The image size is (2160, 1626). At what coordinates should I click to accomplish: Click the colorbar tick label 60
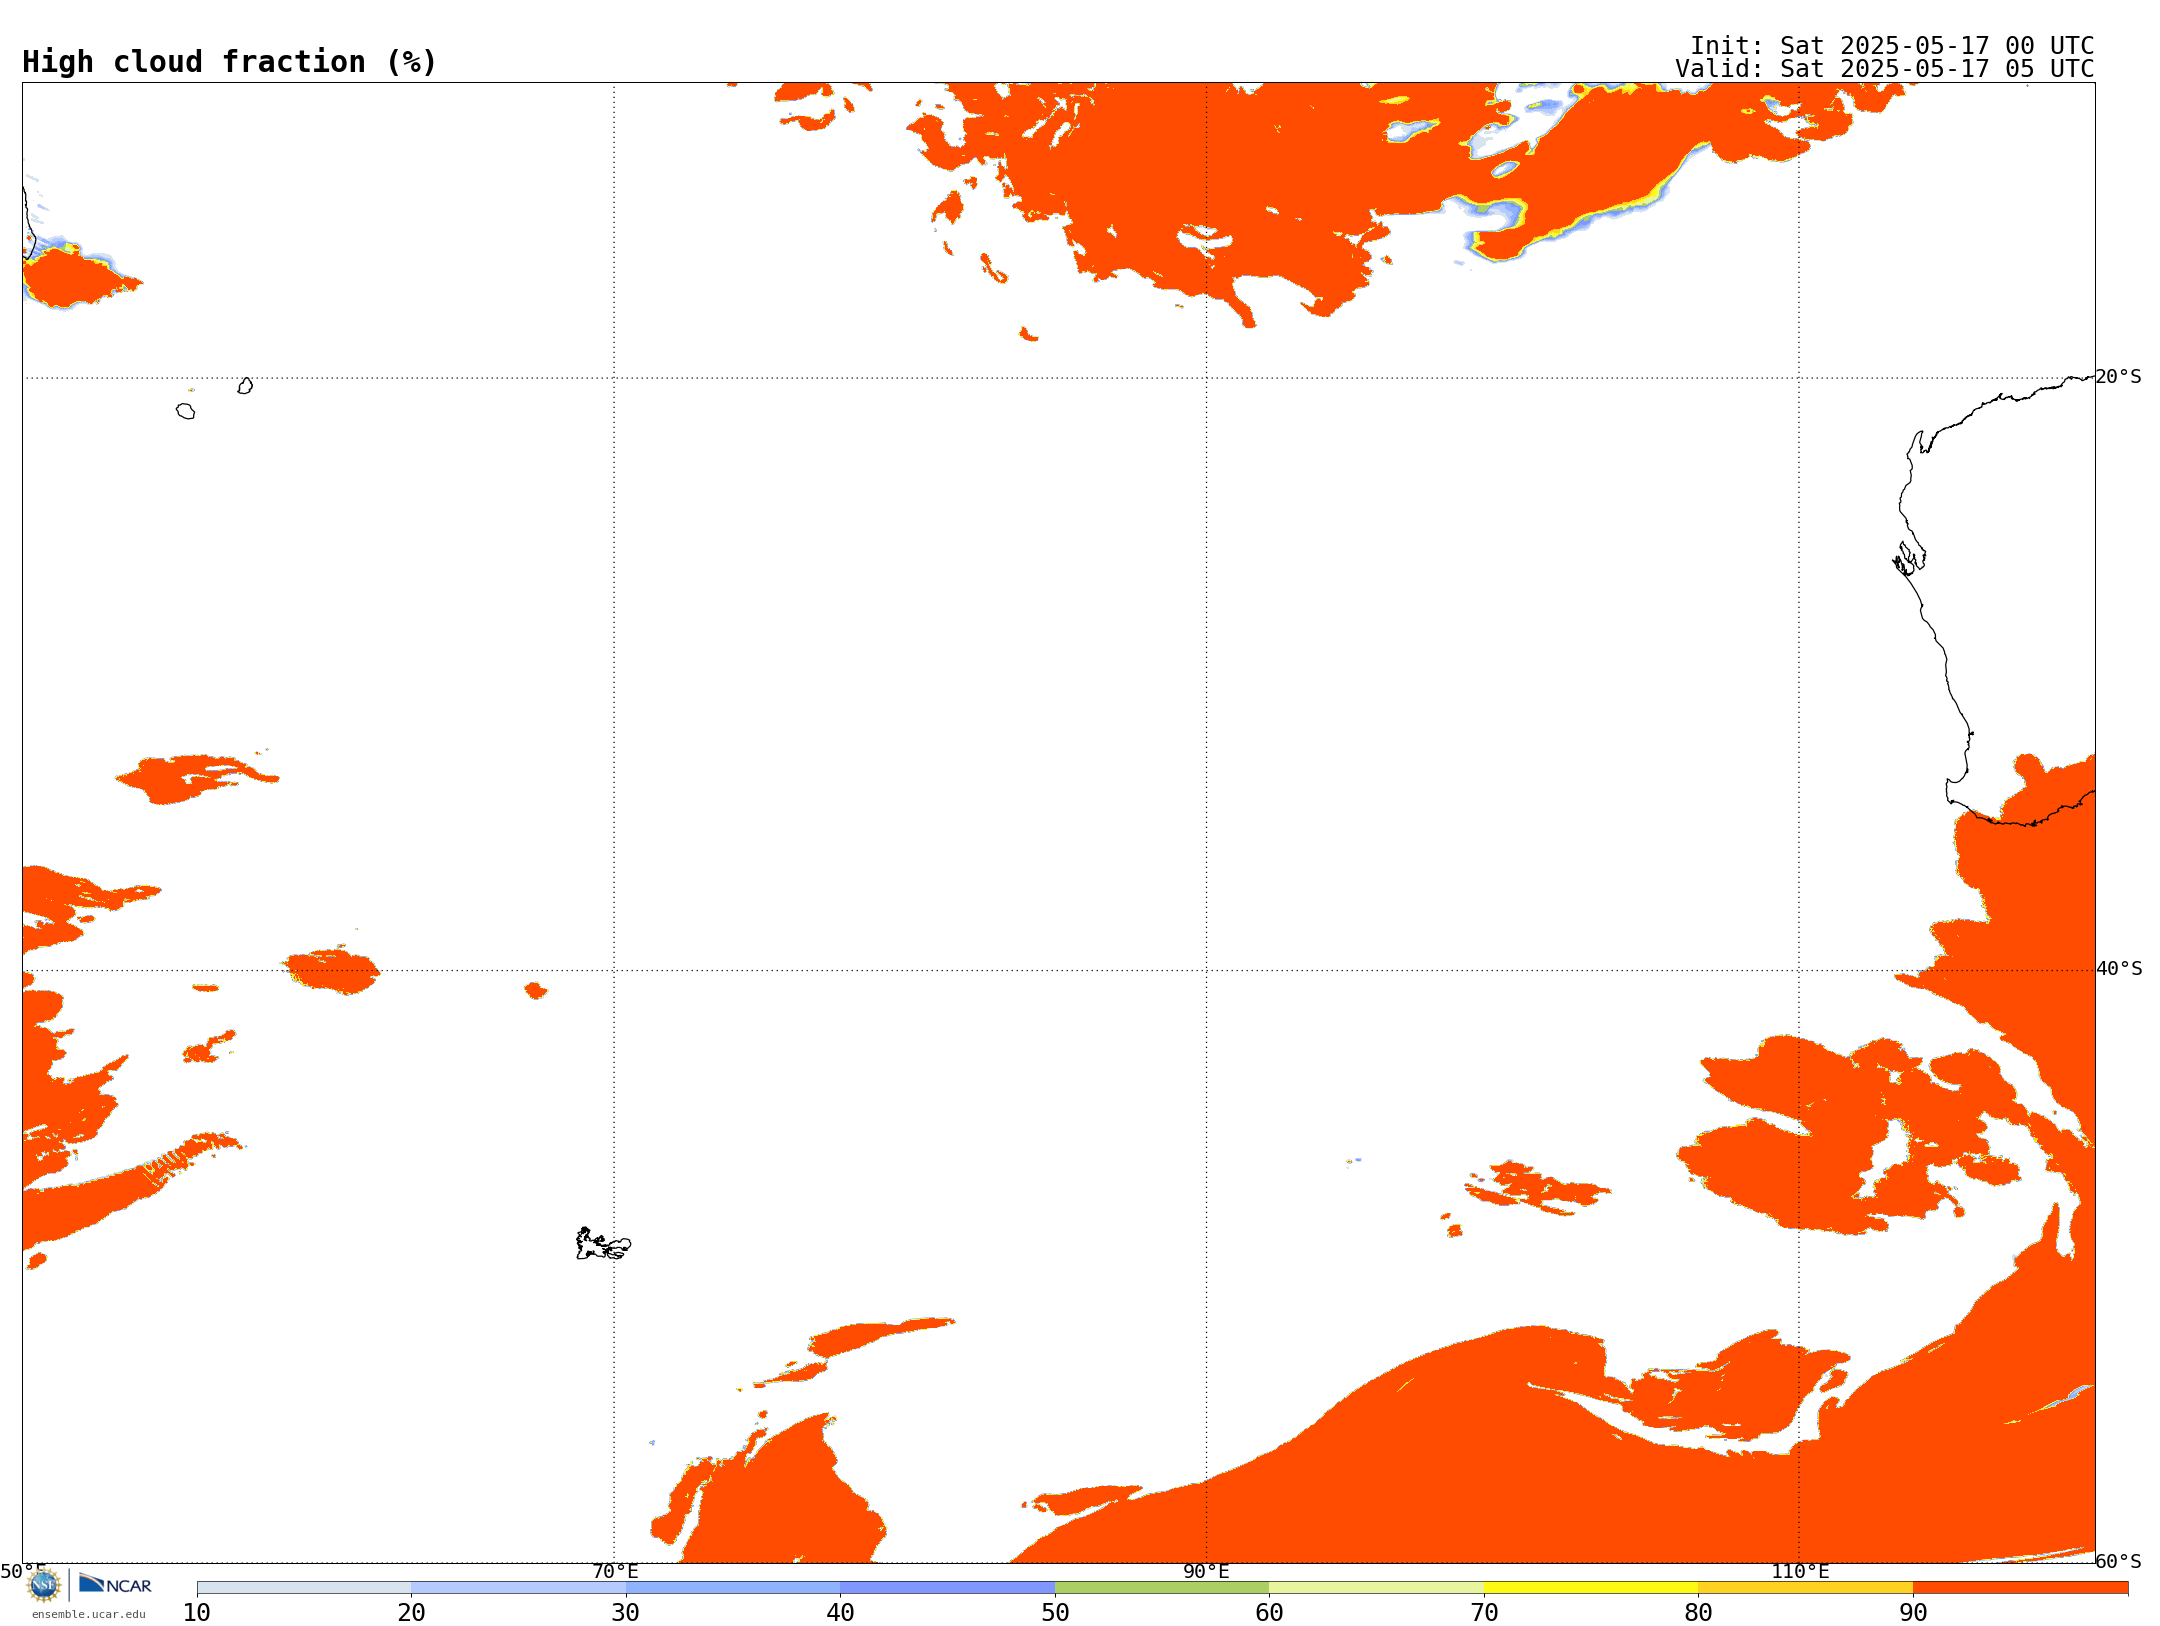click(x=1269, y=1613)
